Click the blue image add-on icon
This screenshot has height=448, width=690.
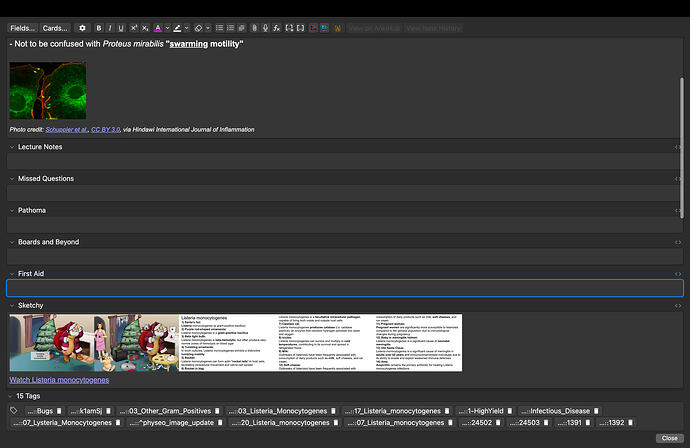324,28
